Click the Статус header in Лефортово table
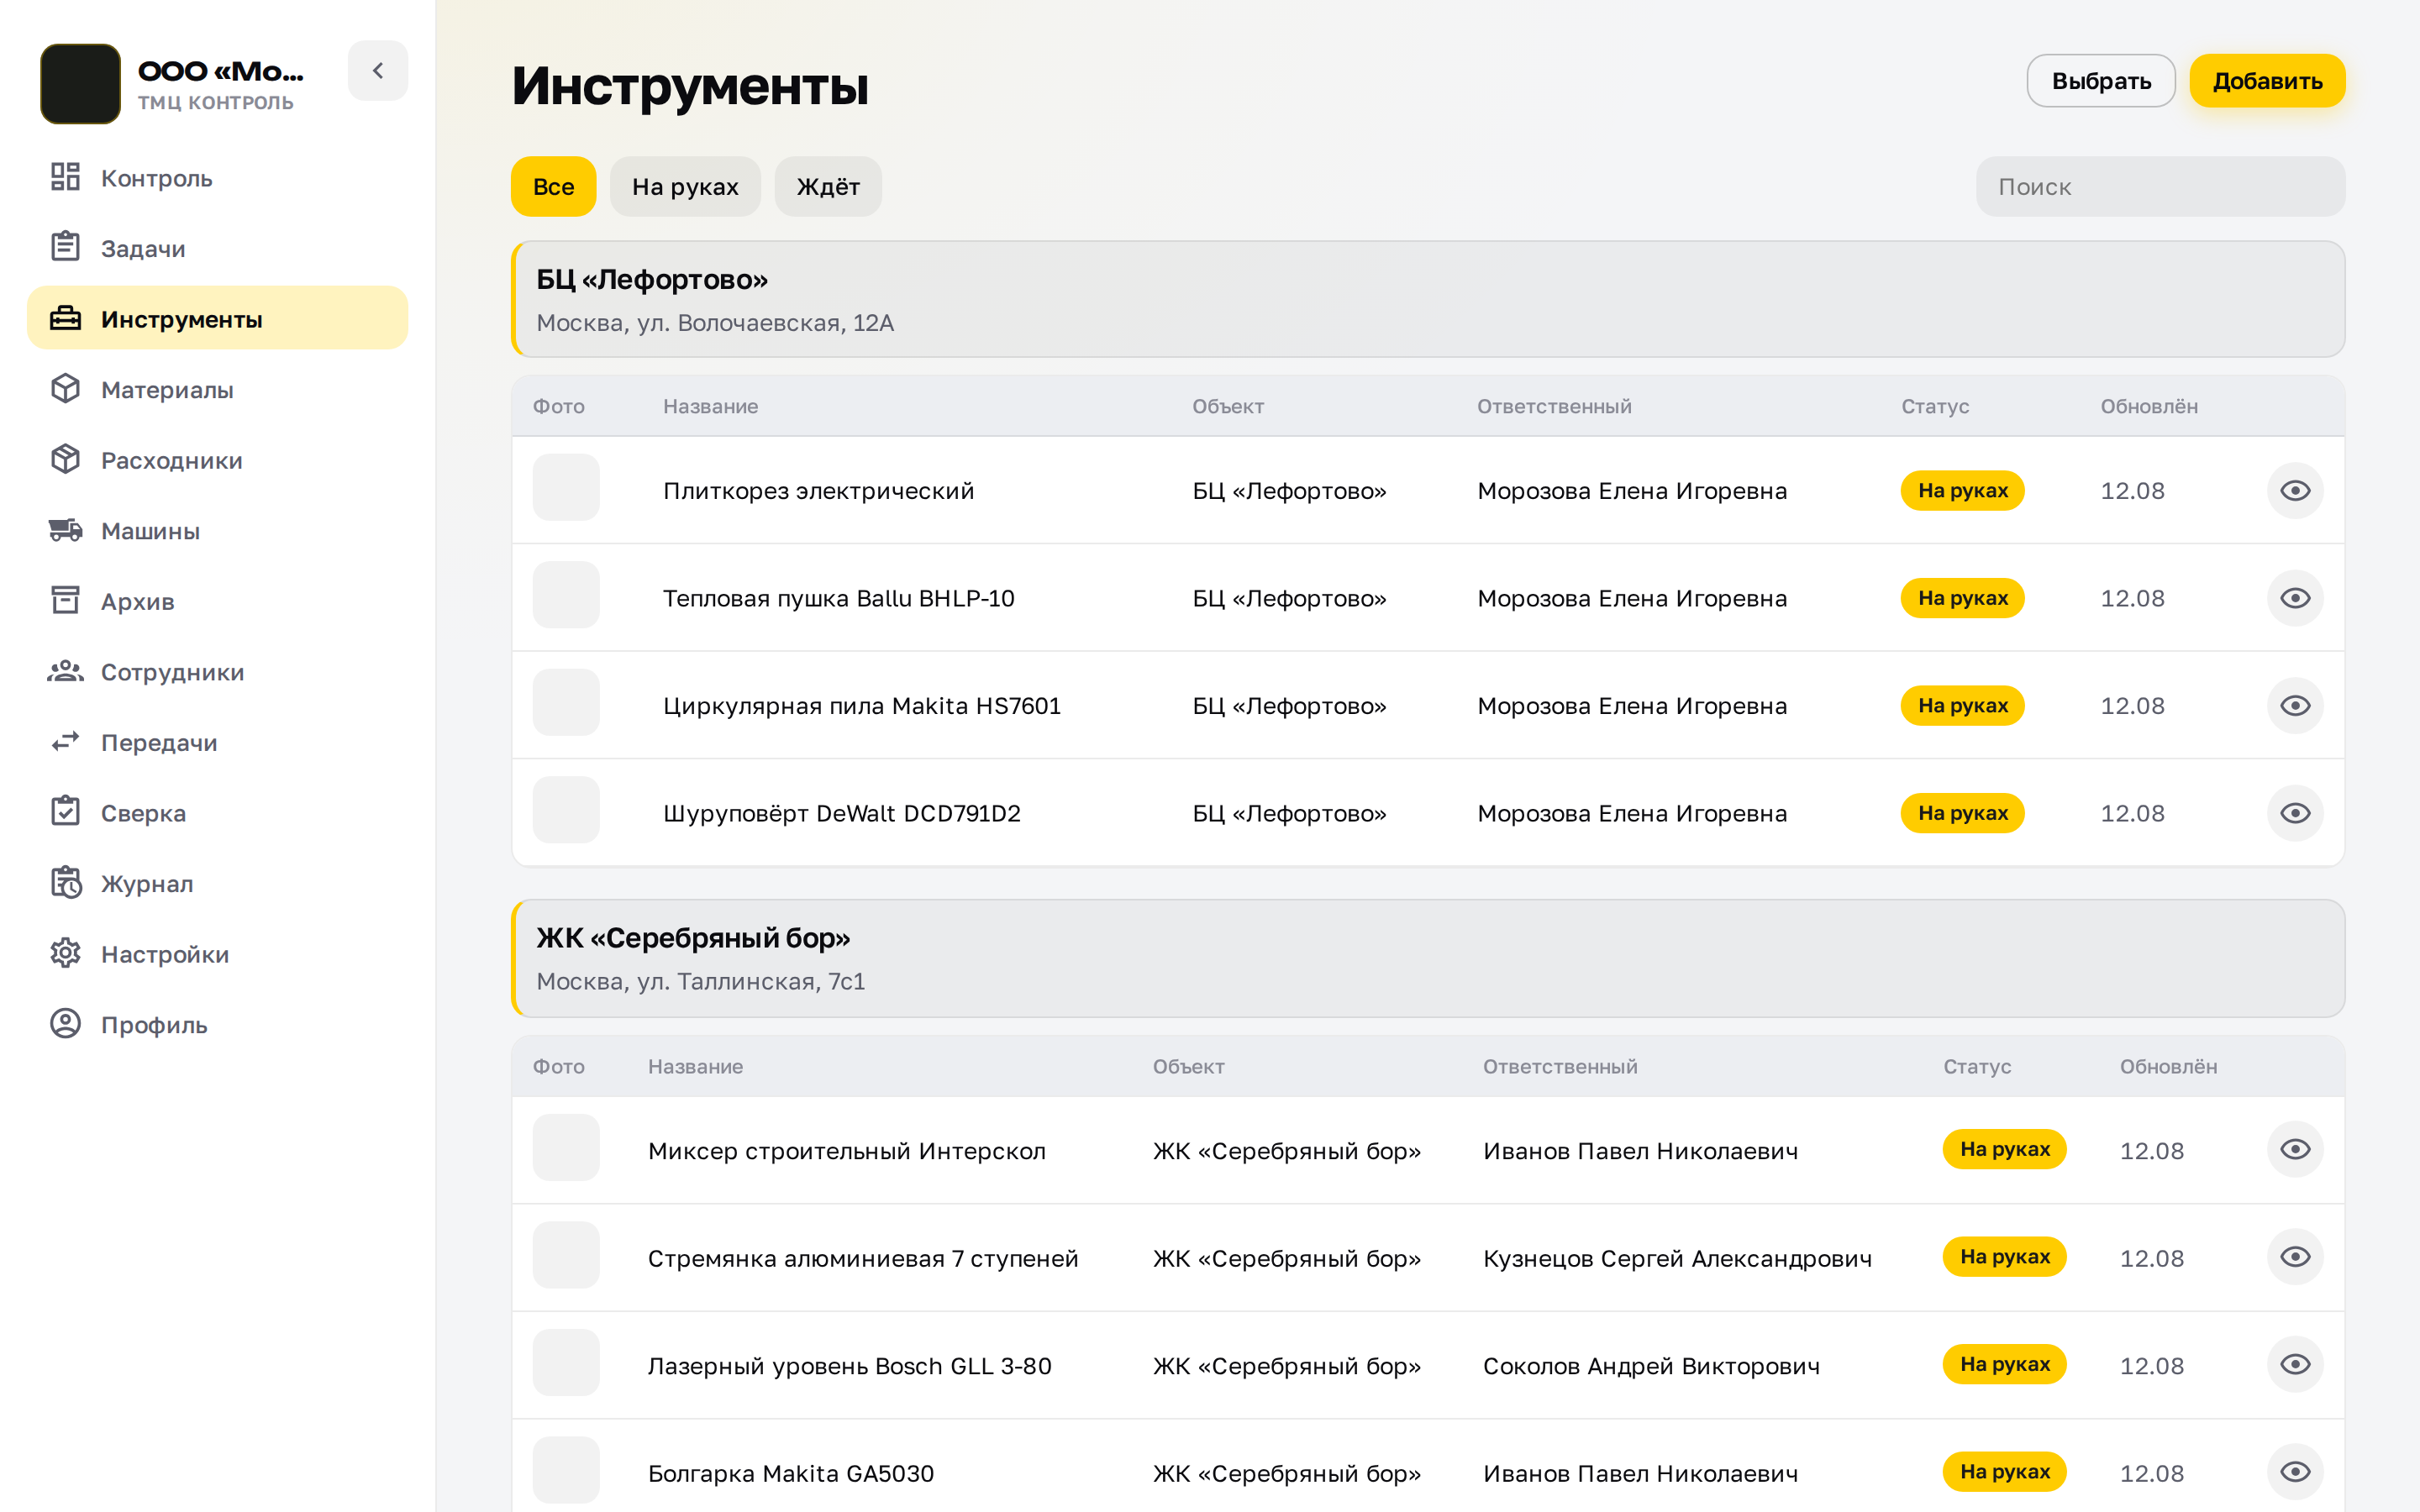Screen dimensions: 2420x1512 pyautogui.click(x=1935, y=407)
